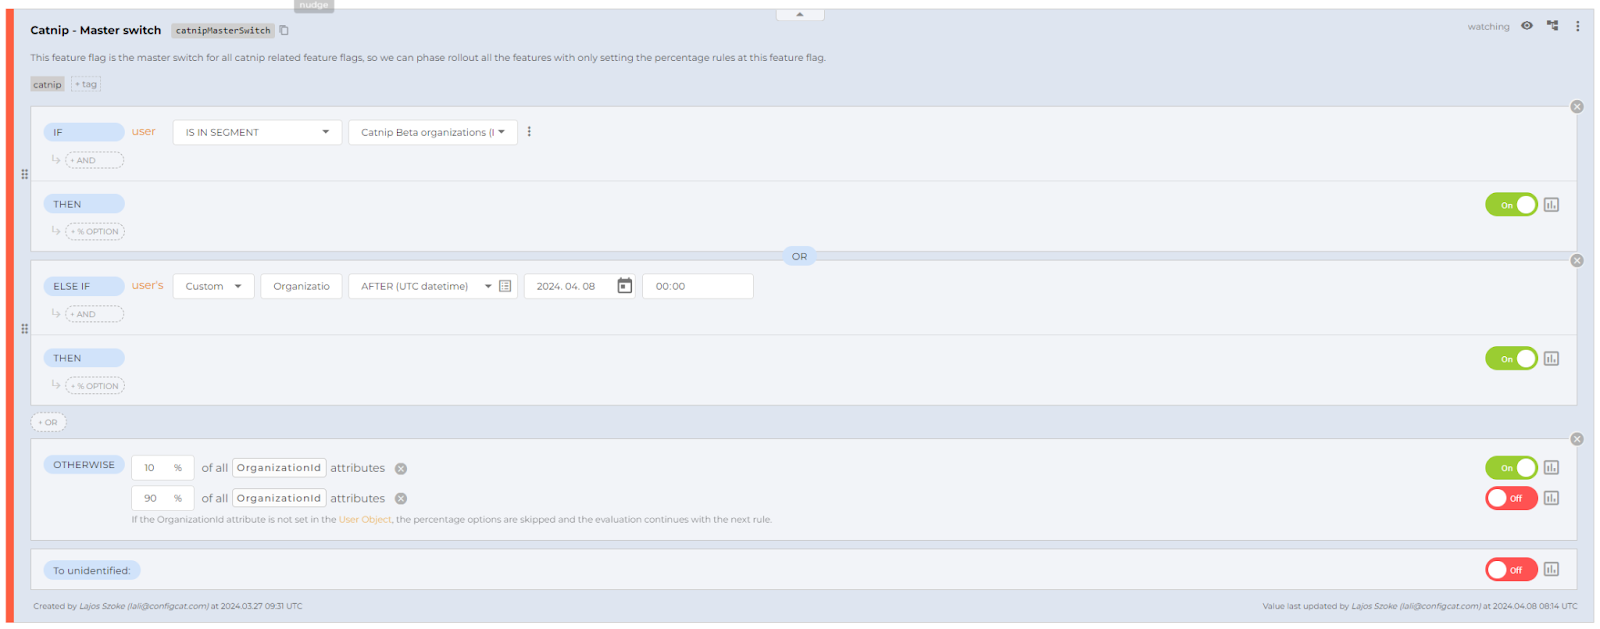
Task: Change OrganizationId attribute of 10% row
Action: 279,468
